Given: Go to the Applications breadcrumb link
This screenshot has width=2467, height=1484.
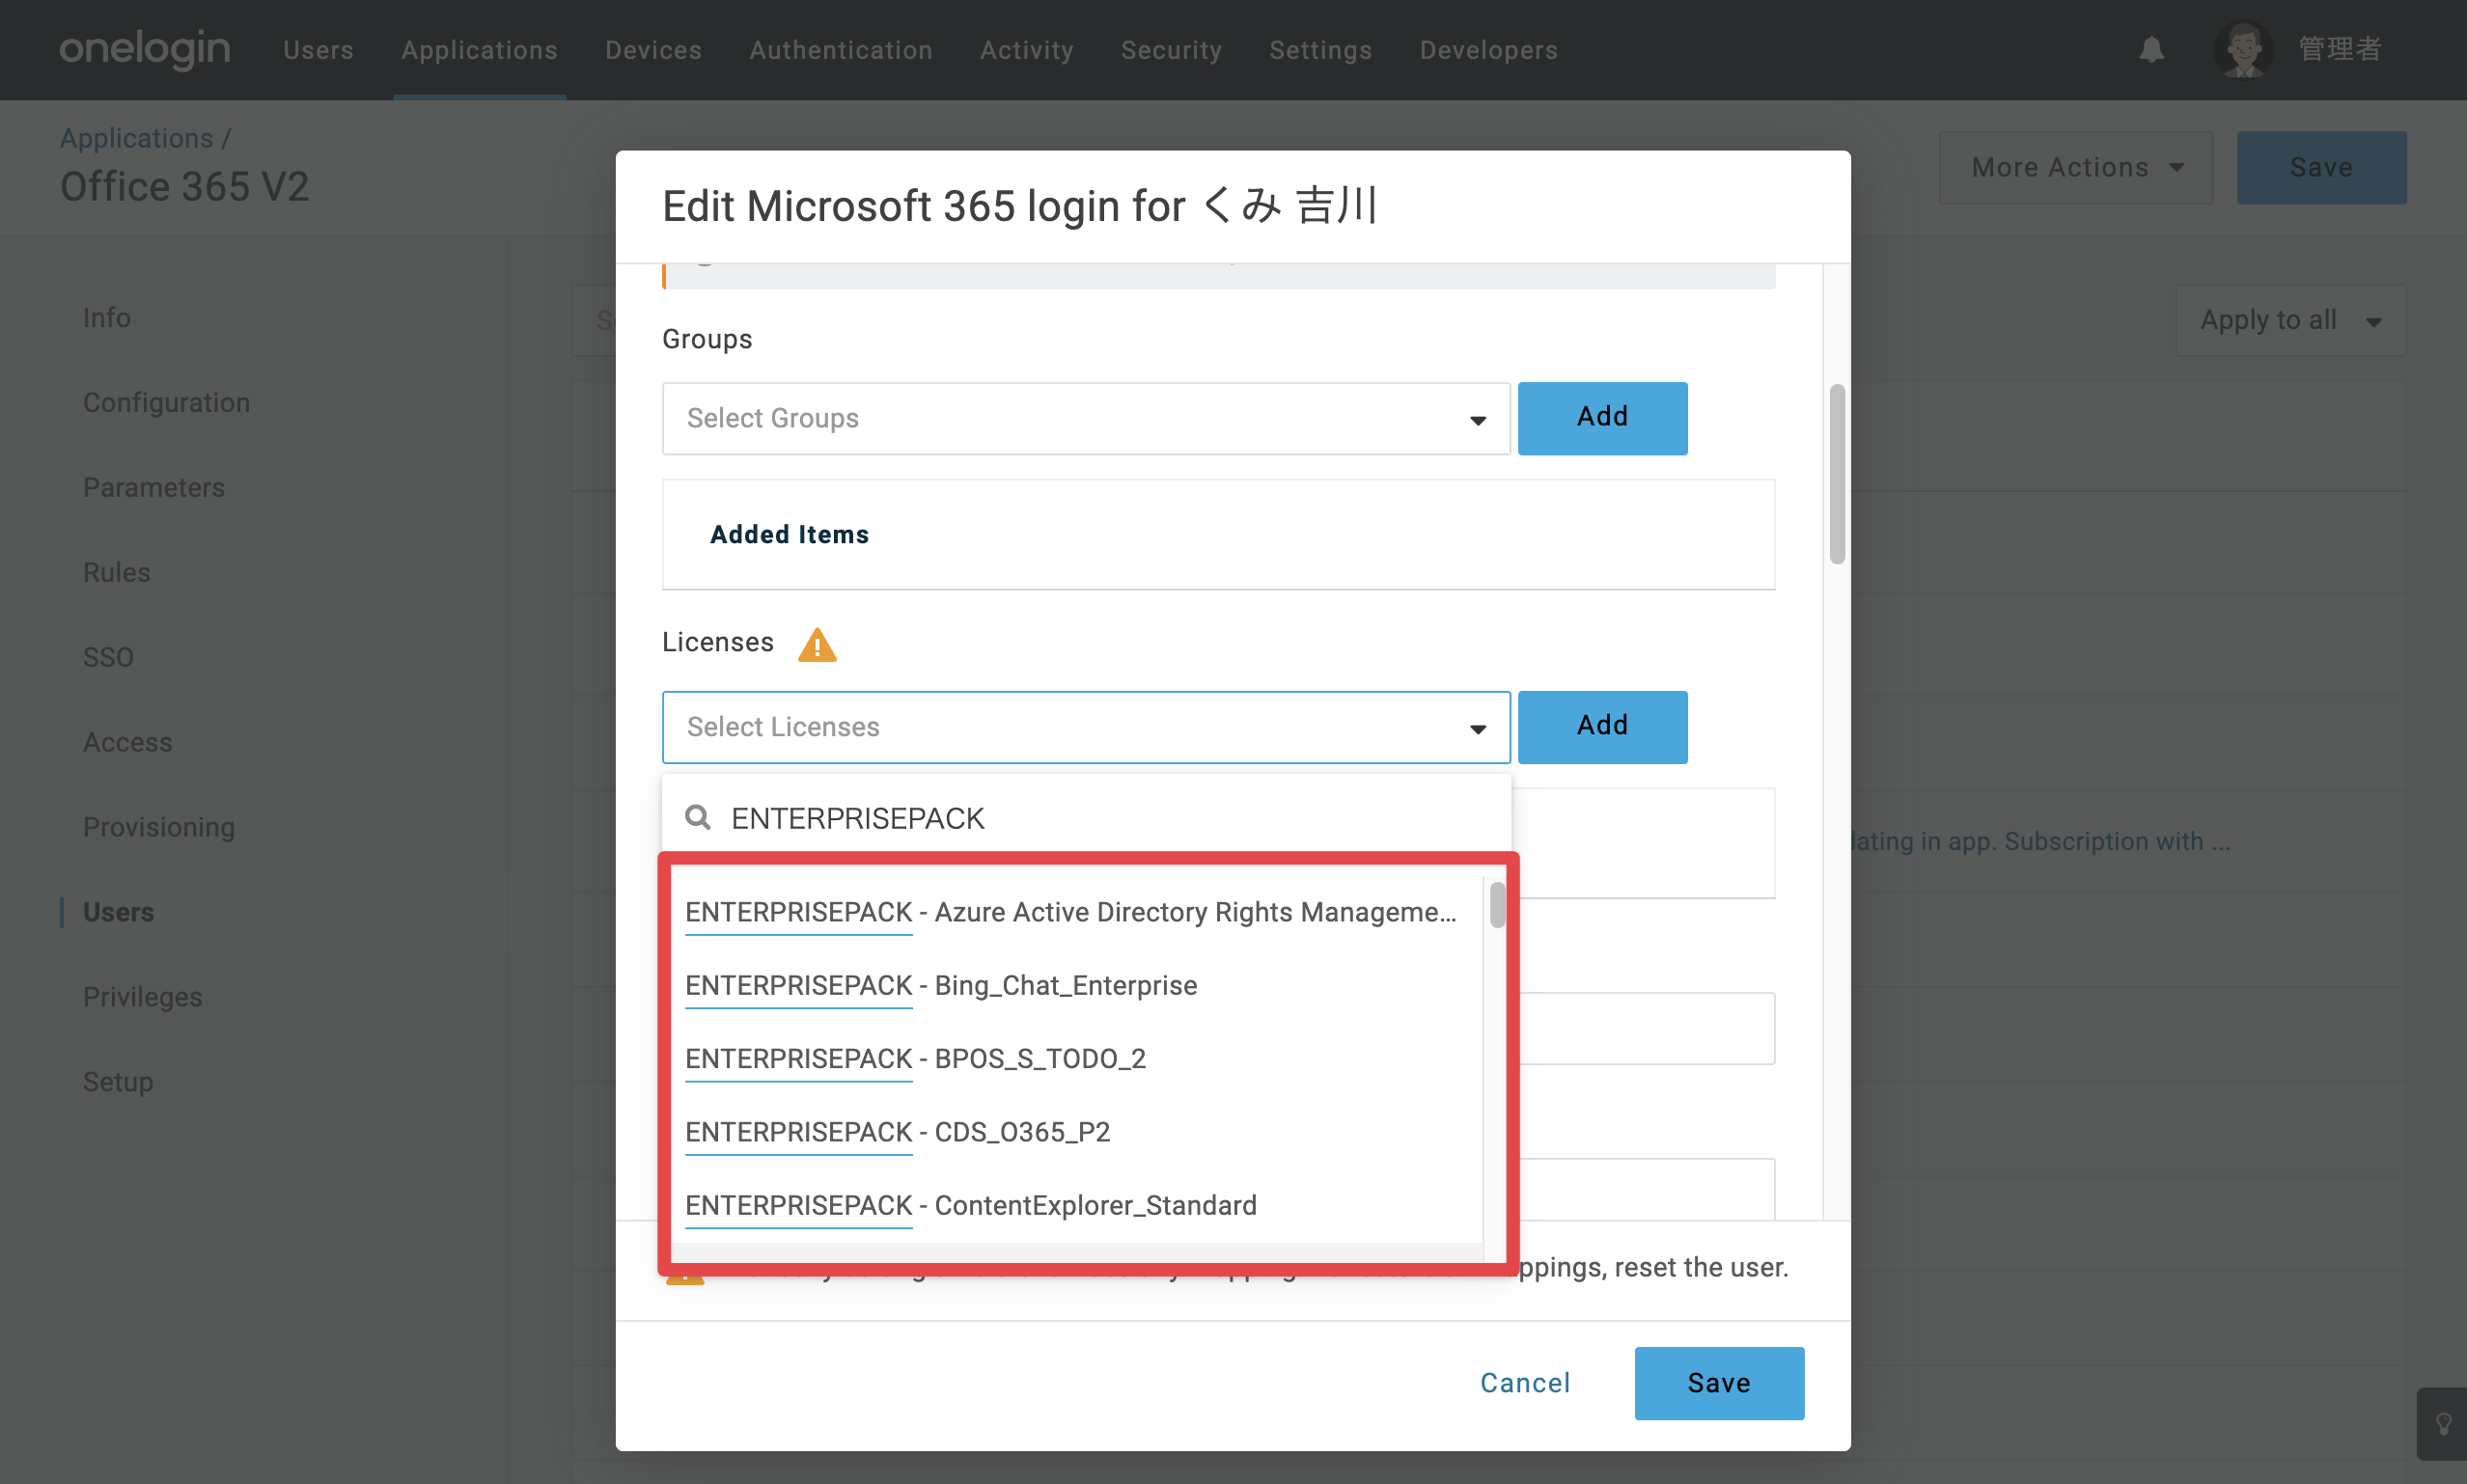Looking at the screenshot, I should (x=136, y=138).
